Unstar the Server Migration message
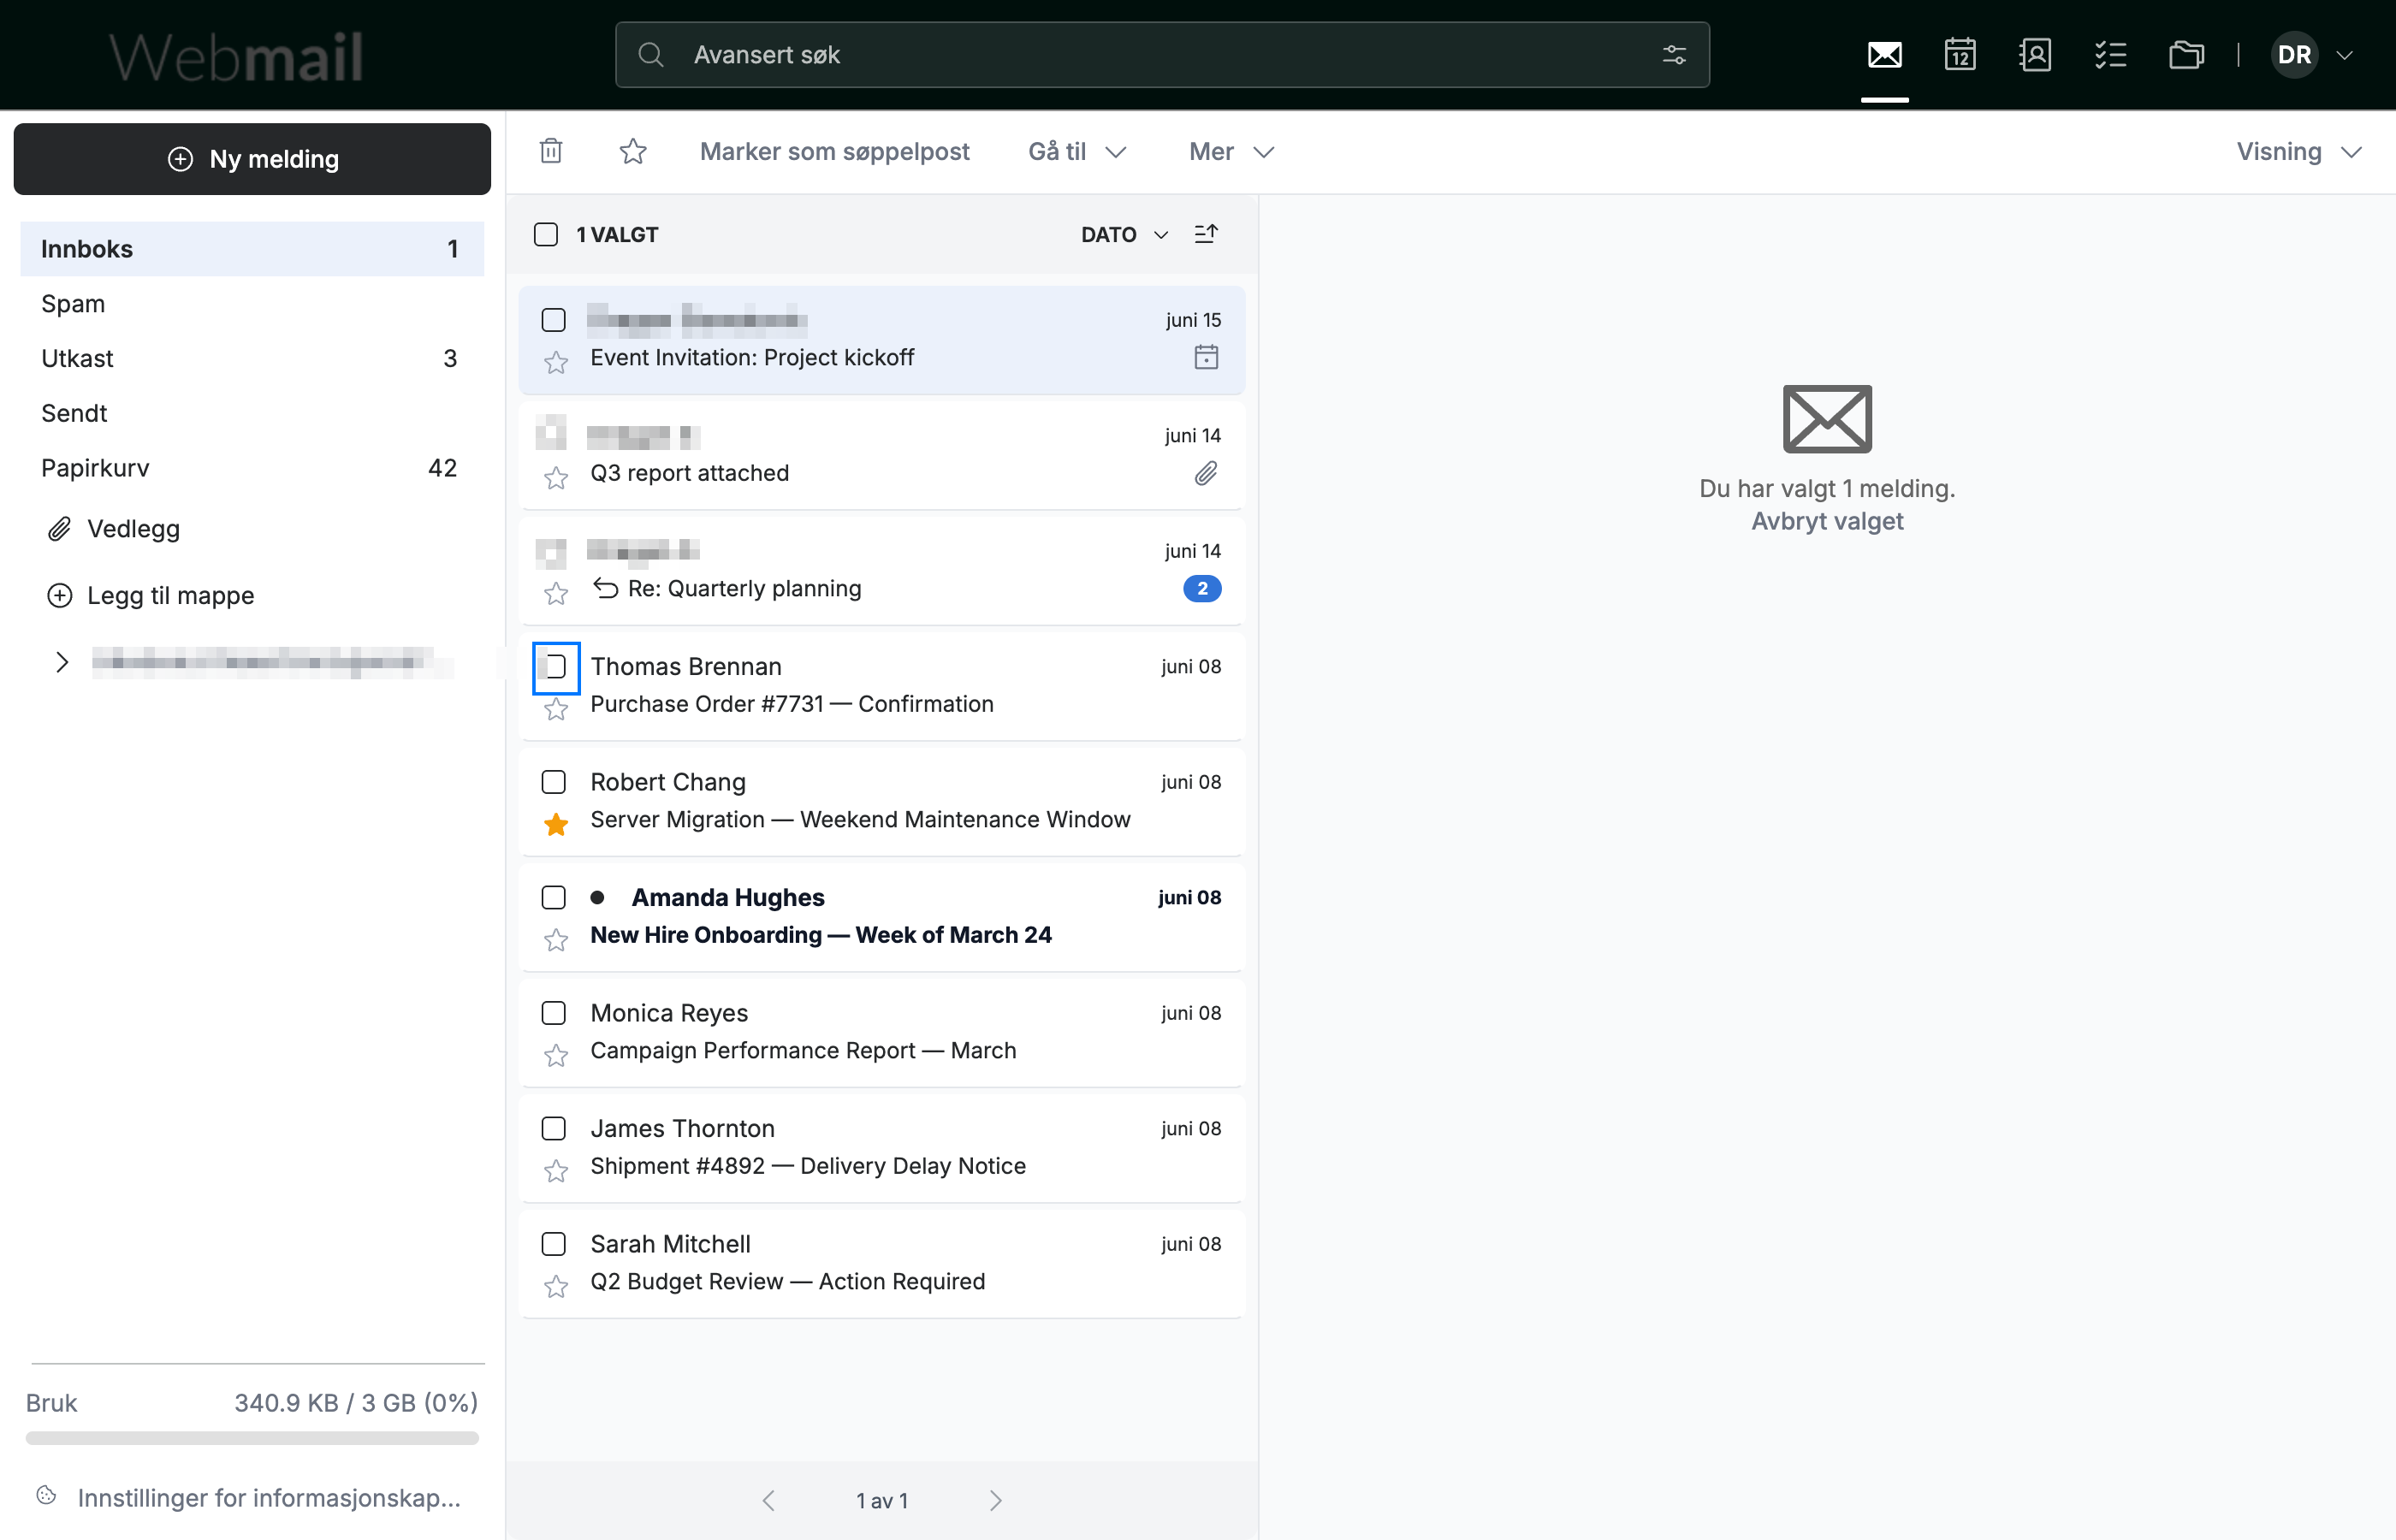The height and width of the screenshot is (1540, 2396). (x=556, y=824)
